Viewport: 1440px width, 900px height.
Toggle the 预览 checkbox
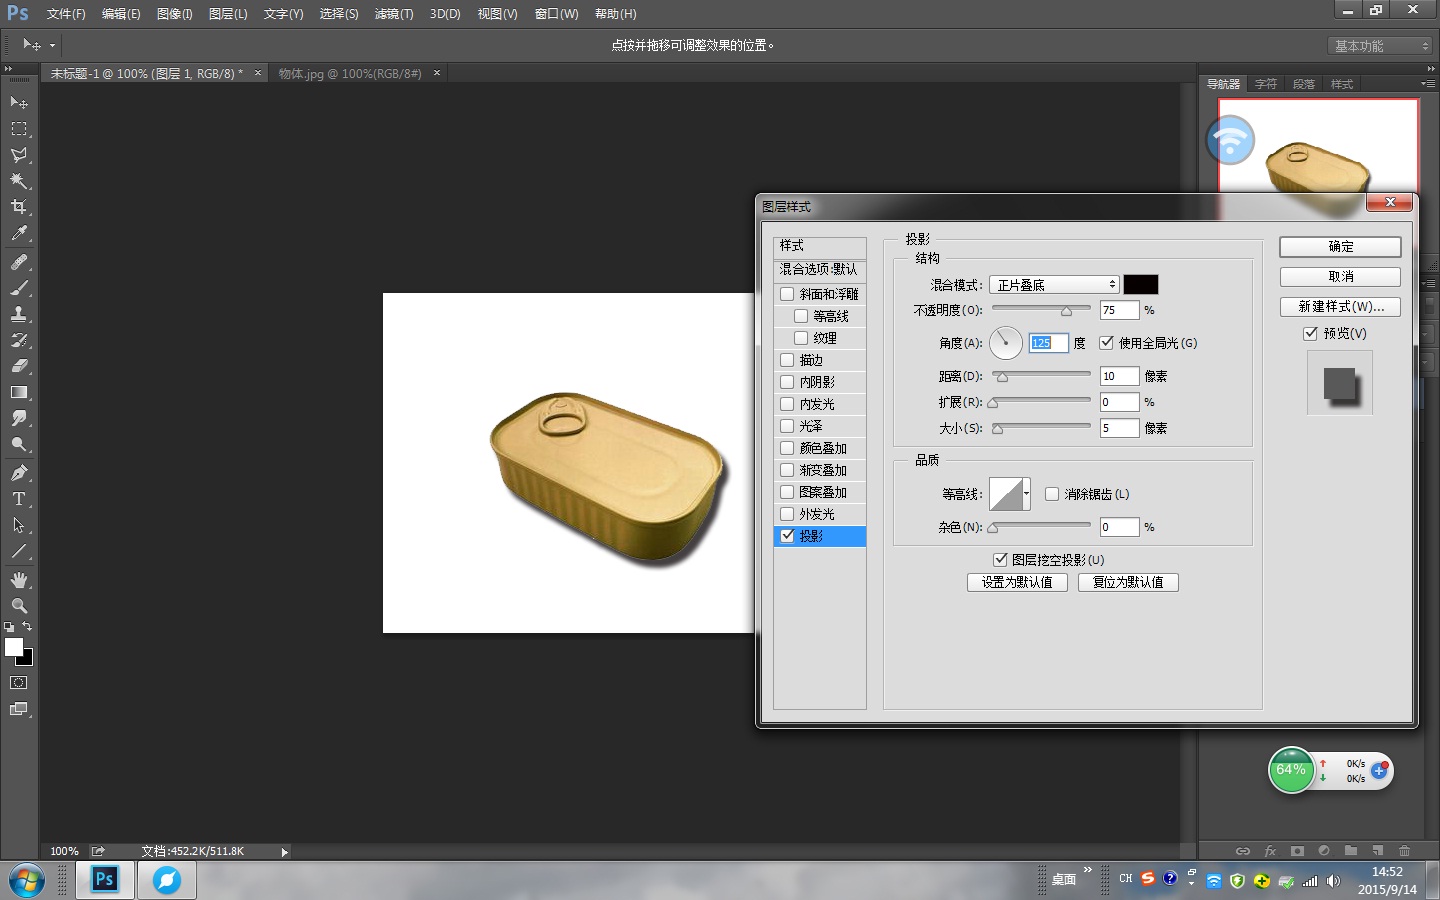point(1310,333)
